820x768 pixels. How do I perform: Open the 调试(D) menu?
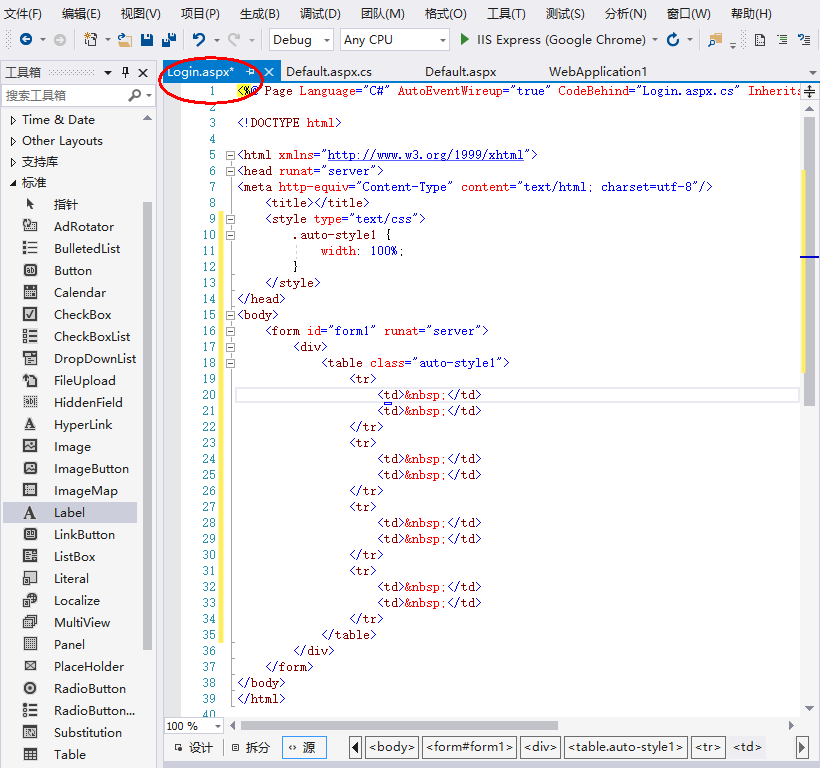319,14
